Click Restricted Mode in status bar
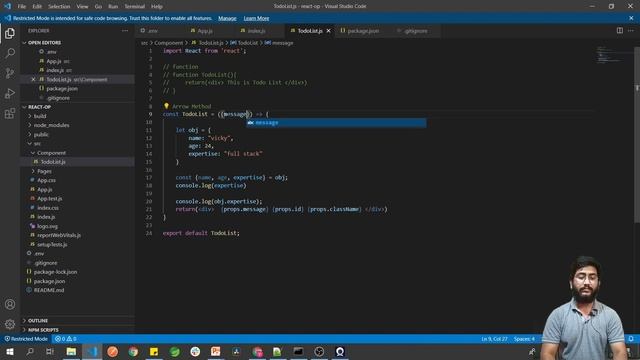The height and width of the screenshot is (360, 640). pyautogui.click(x=26, y=339)
